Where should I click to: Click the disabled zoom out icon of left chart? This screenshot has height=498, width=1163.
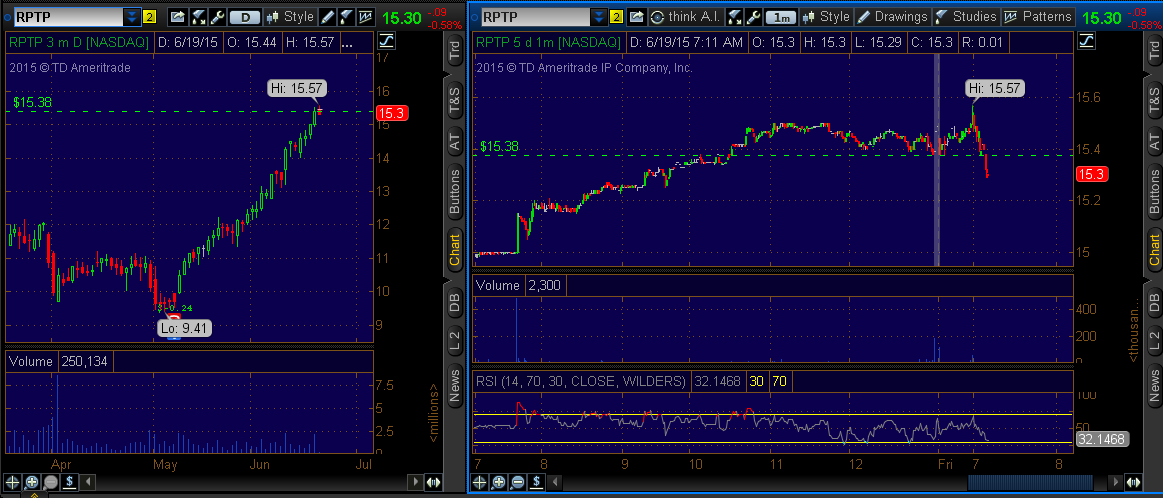point(50,482)
